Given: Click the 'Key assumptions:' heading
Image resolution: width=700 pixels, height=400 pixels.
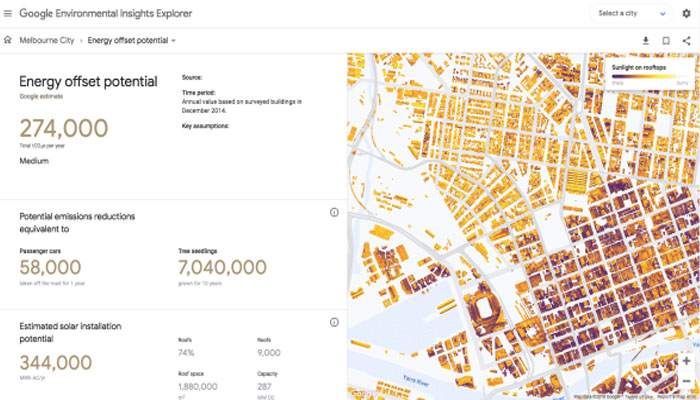Looking at the screenshot, I should pos(206,127).
